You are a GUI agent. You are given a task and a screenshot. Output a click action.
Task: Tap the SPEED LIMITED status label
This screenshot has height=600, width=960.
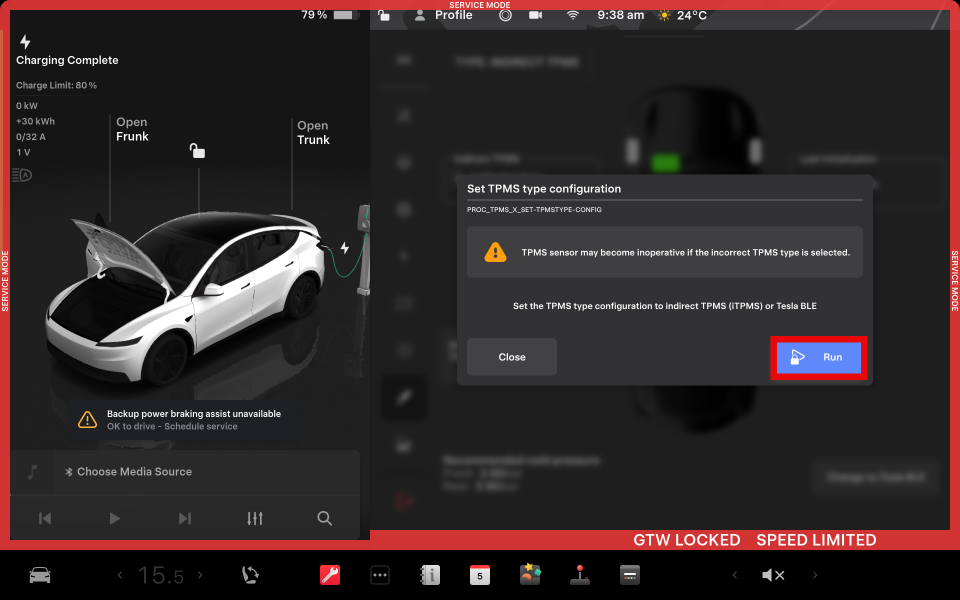(x=816, y=540)
